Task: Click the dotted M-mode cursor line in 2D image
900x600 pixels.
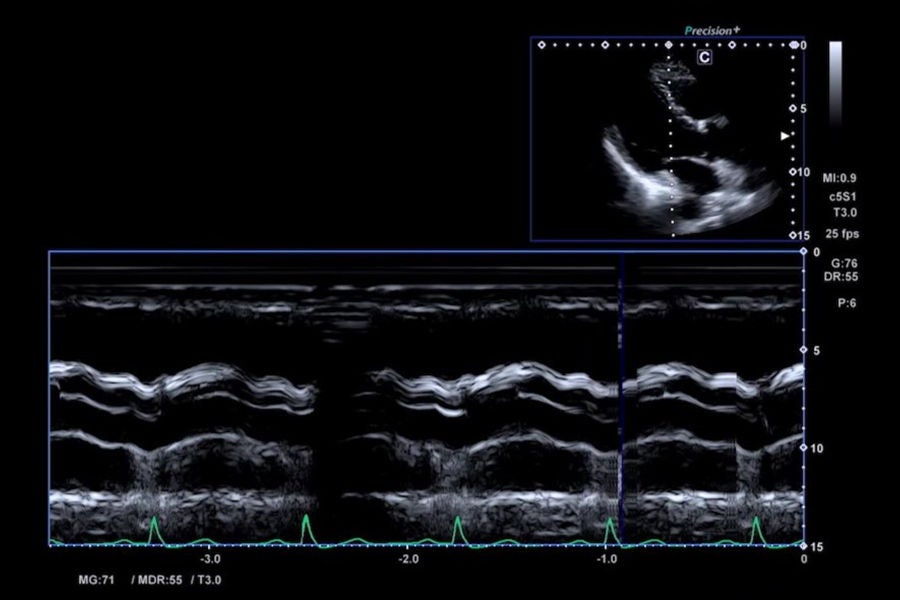Action: click(x=670, y=141)
